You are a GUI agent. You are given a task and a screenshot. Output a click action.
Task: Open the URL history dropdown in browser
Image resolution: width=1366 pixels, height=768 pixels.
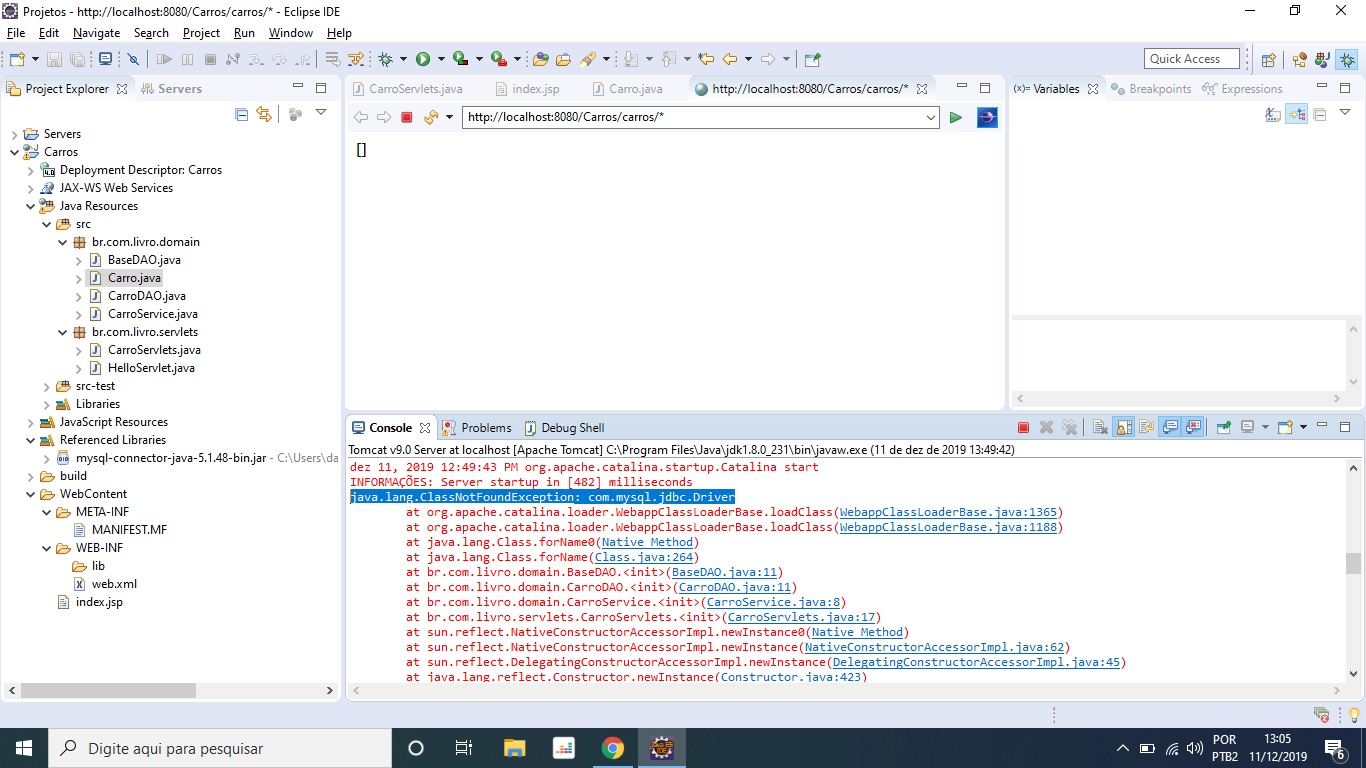coord(931,118)
